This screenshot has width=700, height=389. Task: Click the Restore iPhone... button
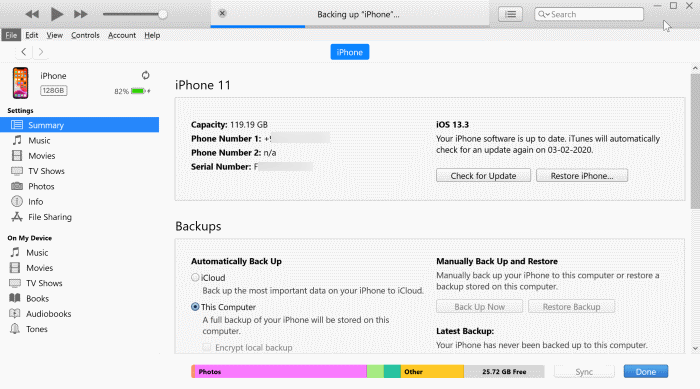[582, 176]
